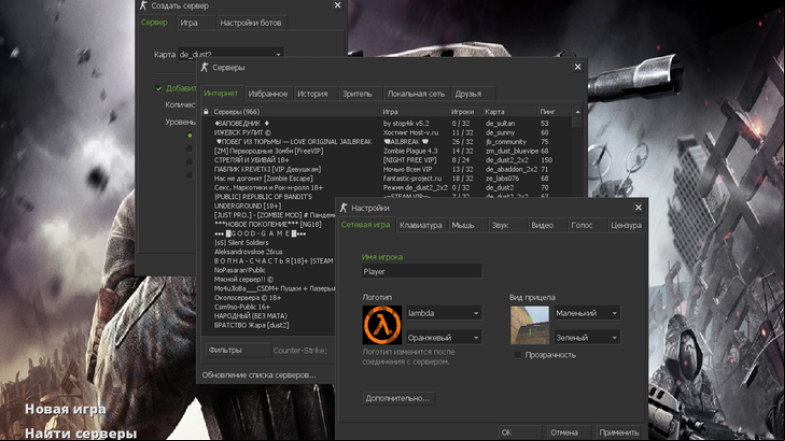Open the Маленький crosshair size dropdown
The height and width of the screenshot is (441, 785).
tap(587, 313)
